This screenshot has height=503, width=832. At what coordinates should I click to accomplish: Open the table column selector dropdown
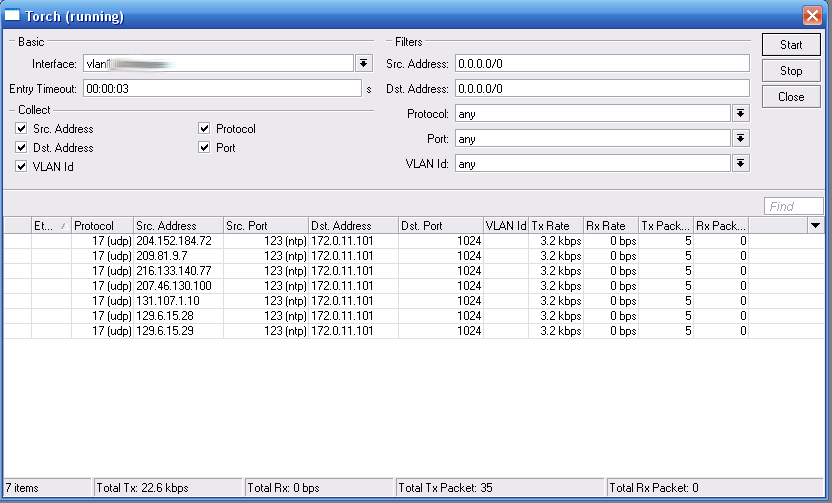point(816,226)
